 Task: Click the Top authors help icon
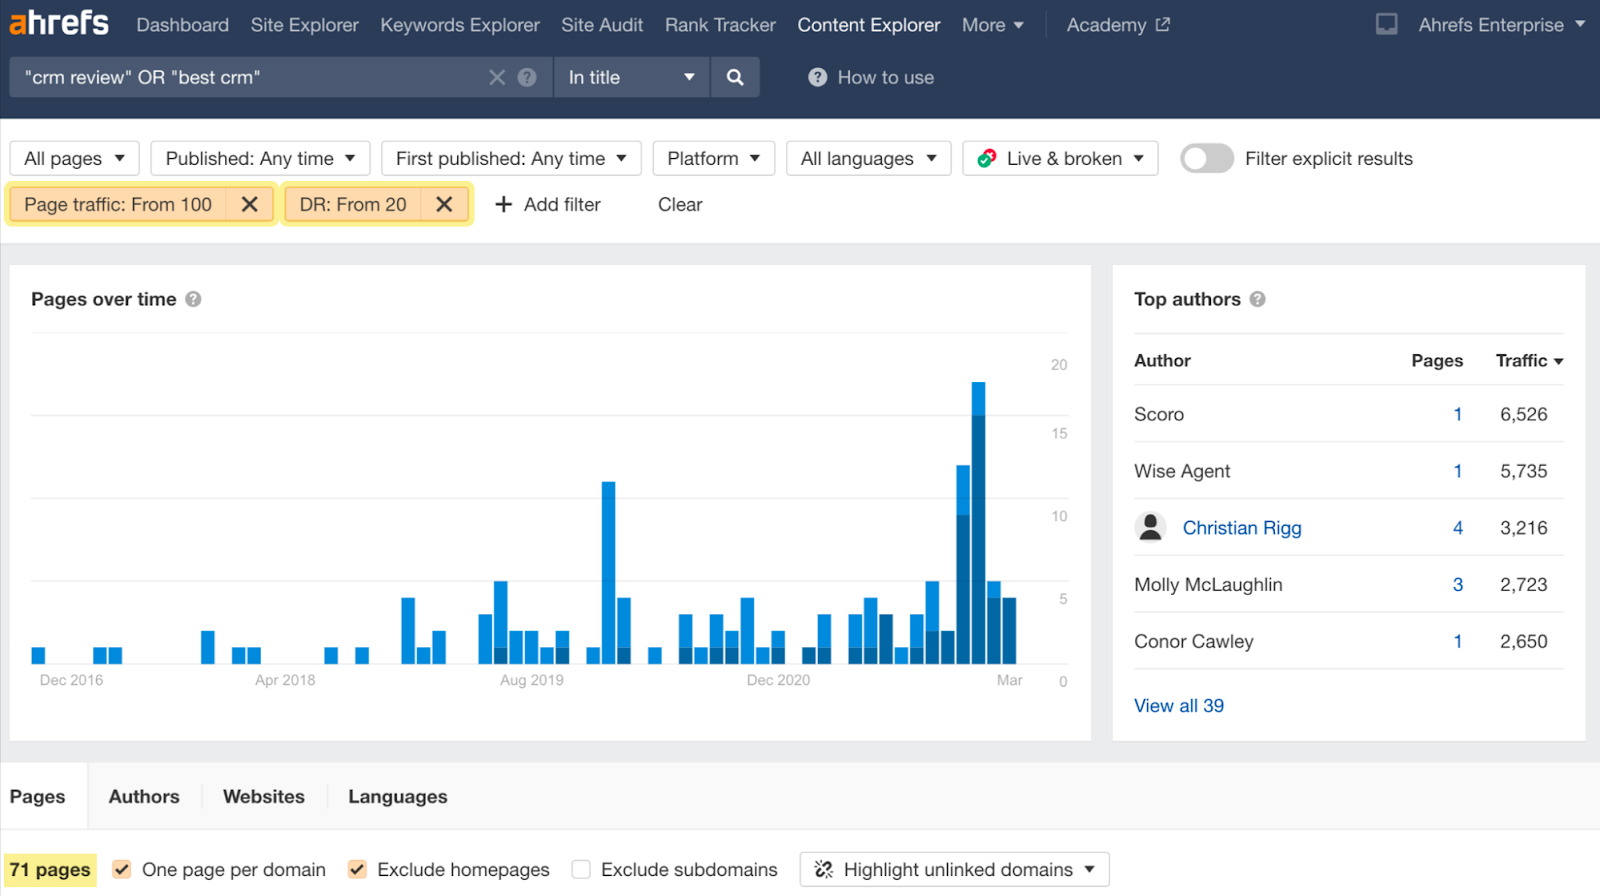click(1258, 299)
